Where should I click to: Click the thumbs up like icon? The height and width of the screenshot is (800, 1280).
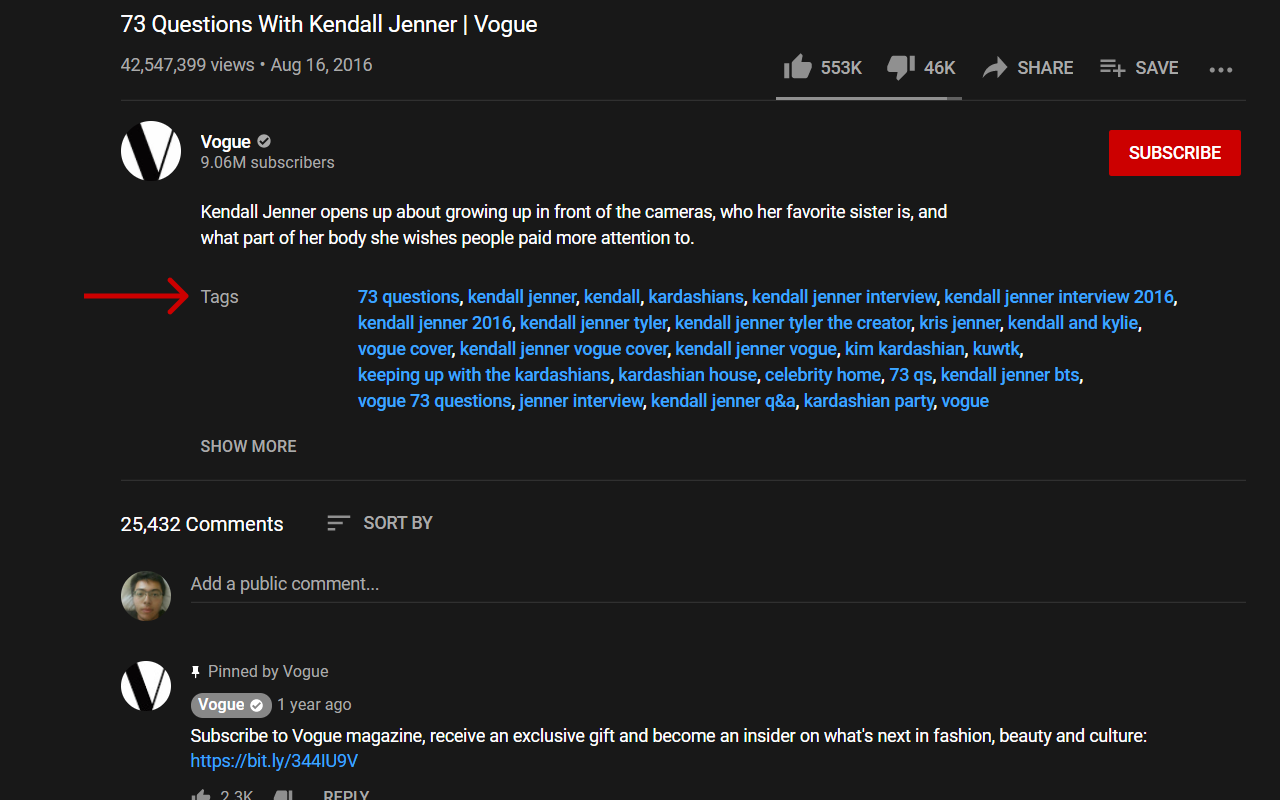pos(797,66)
